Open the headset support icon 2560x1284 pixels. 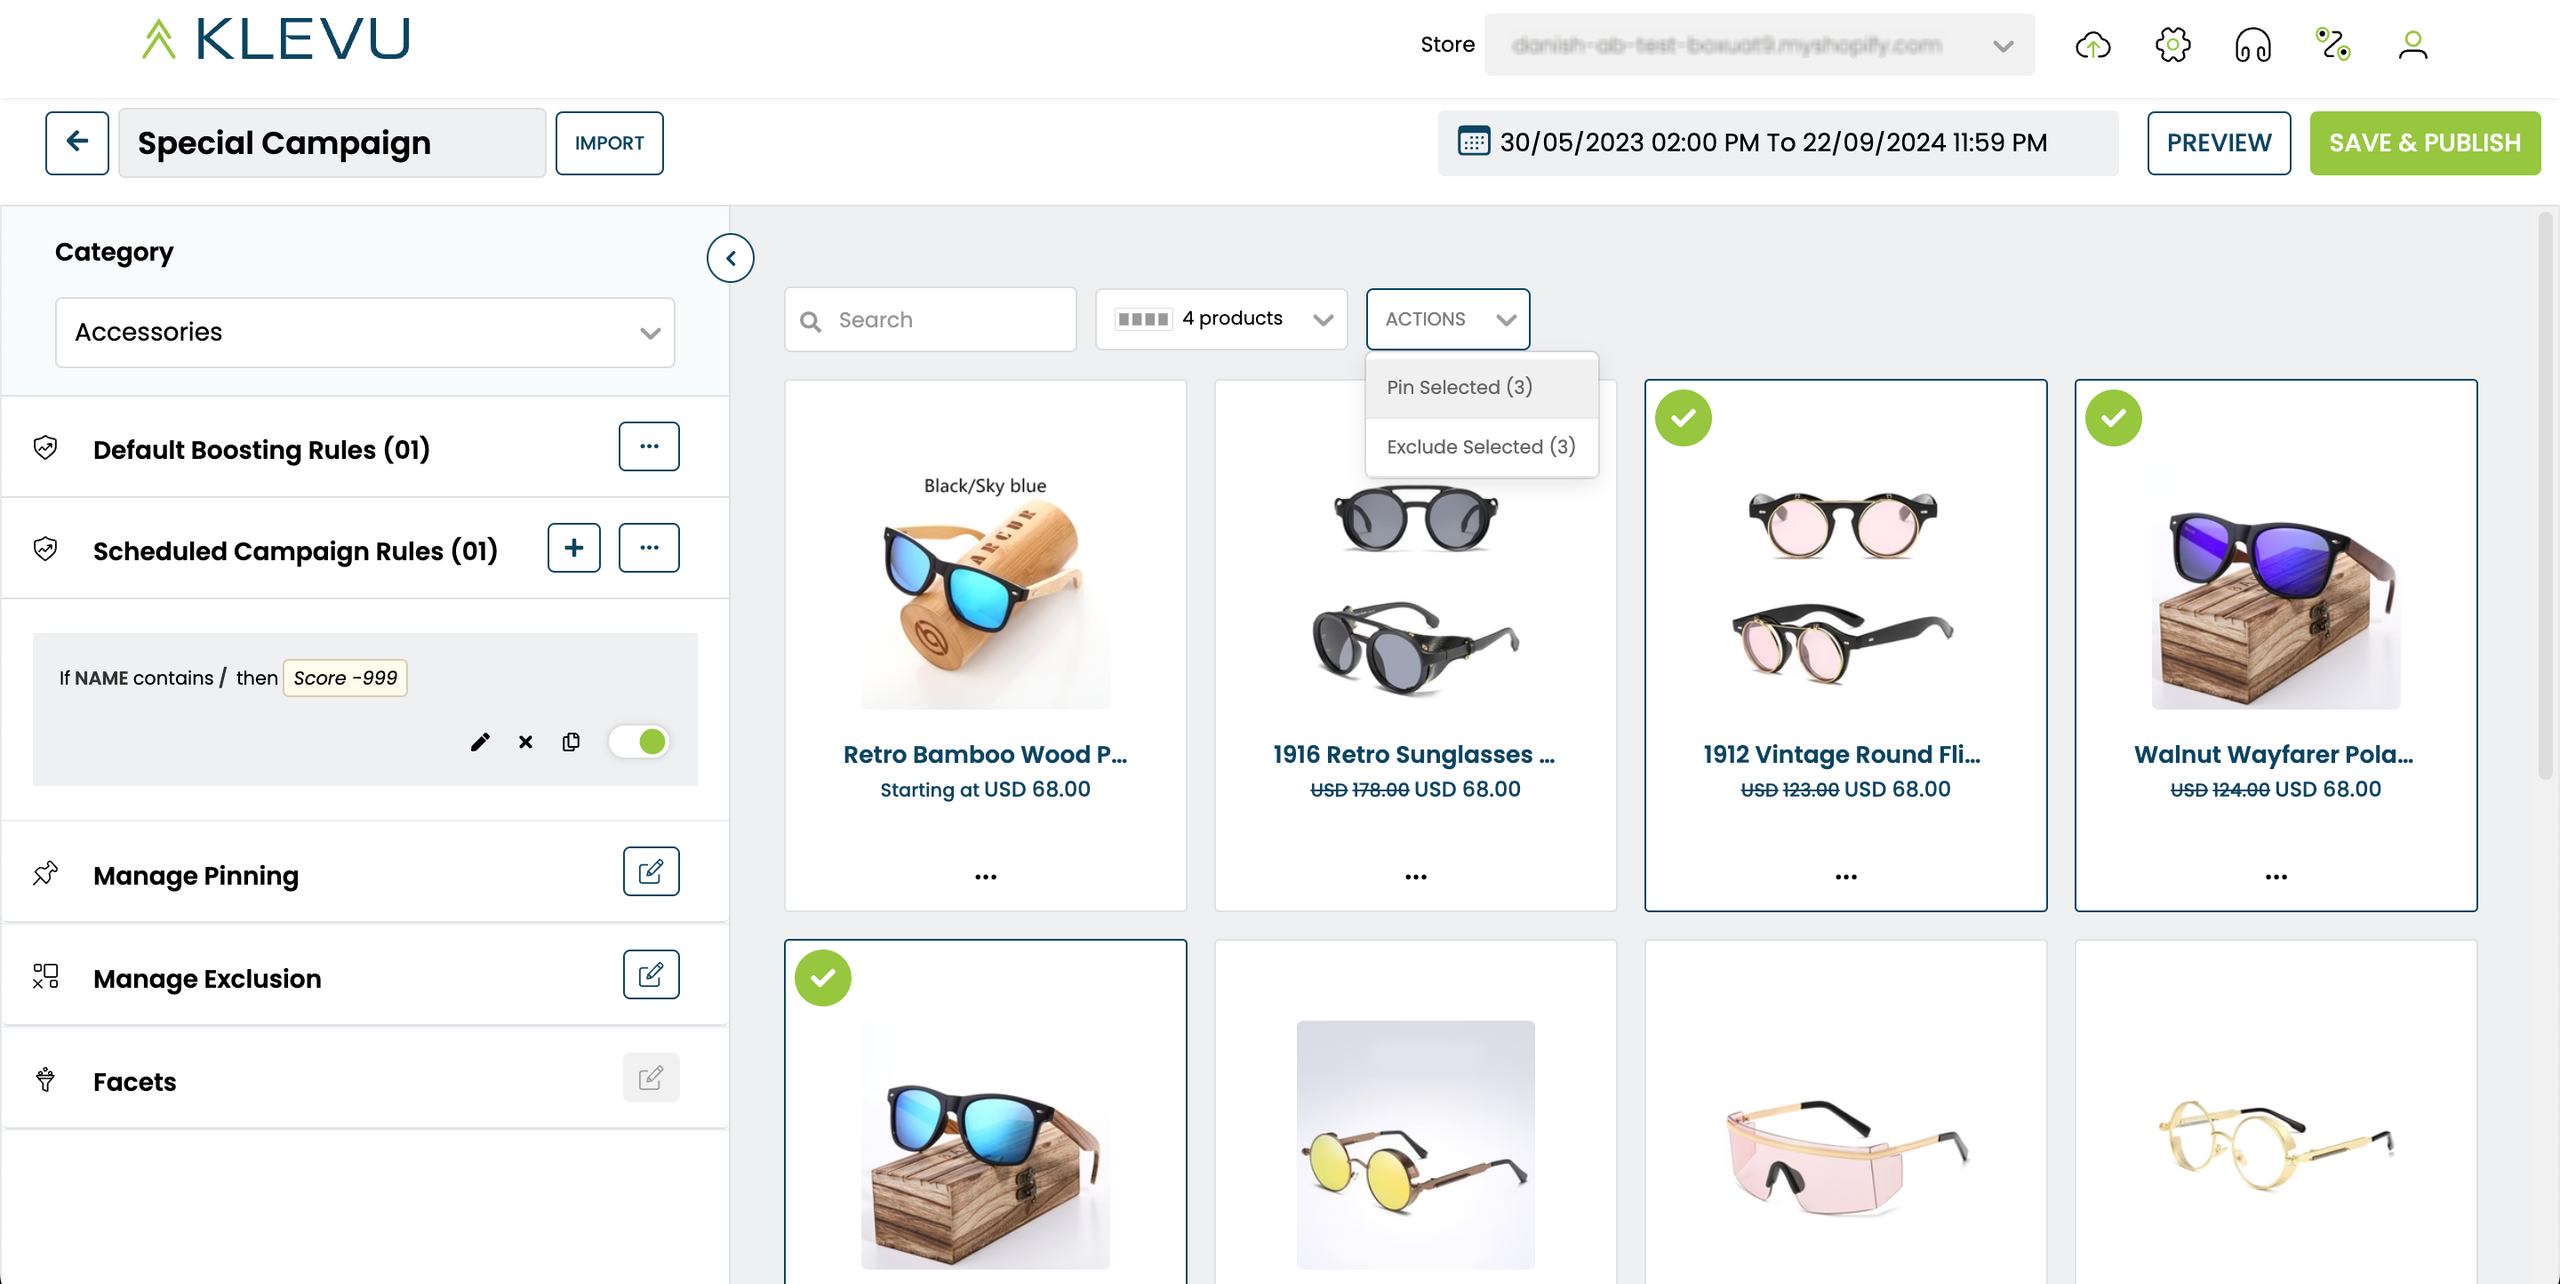point(2252,45)
